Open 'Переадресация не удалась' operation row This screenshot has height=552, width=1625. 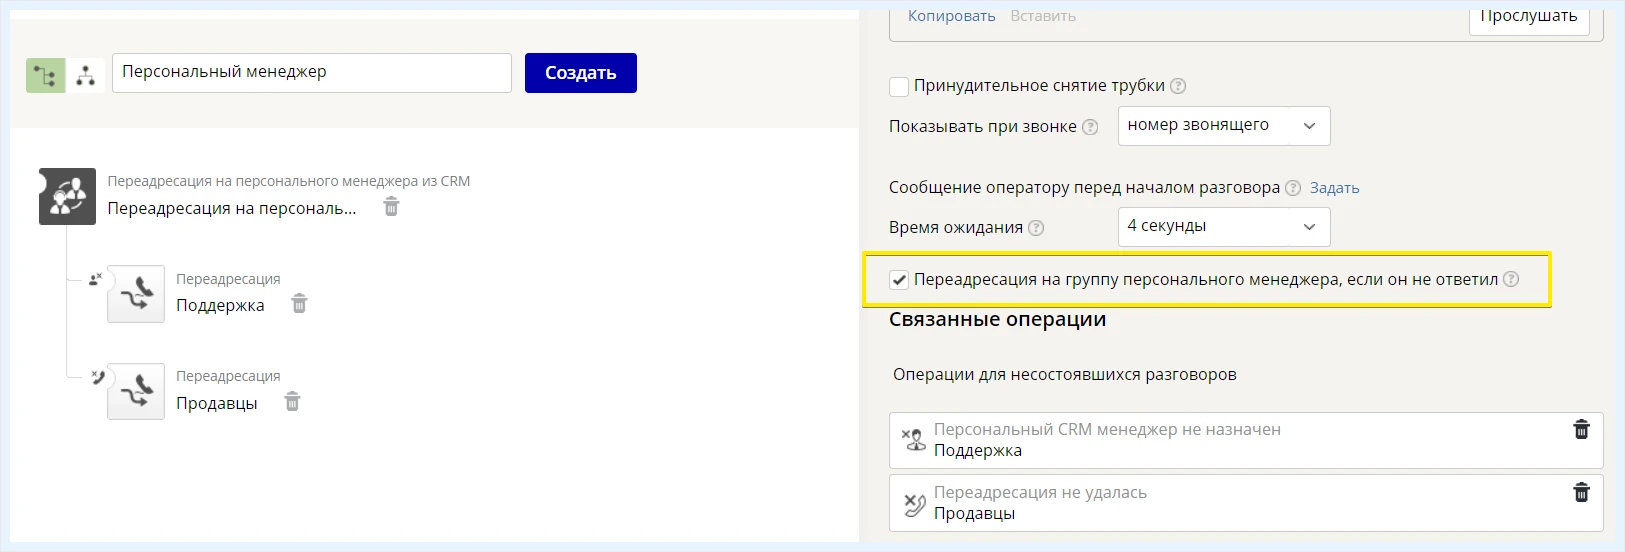click(1246, 503)
